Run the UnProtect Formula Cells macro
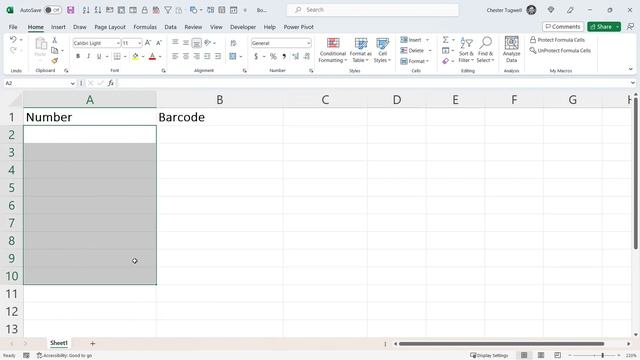 coord(560,51)
